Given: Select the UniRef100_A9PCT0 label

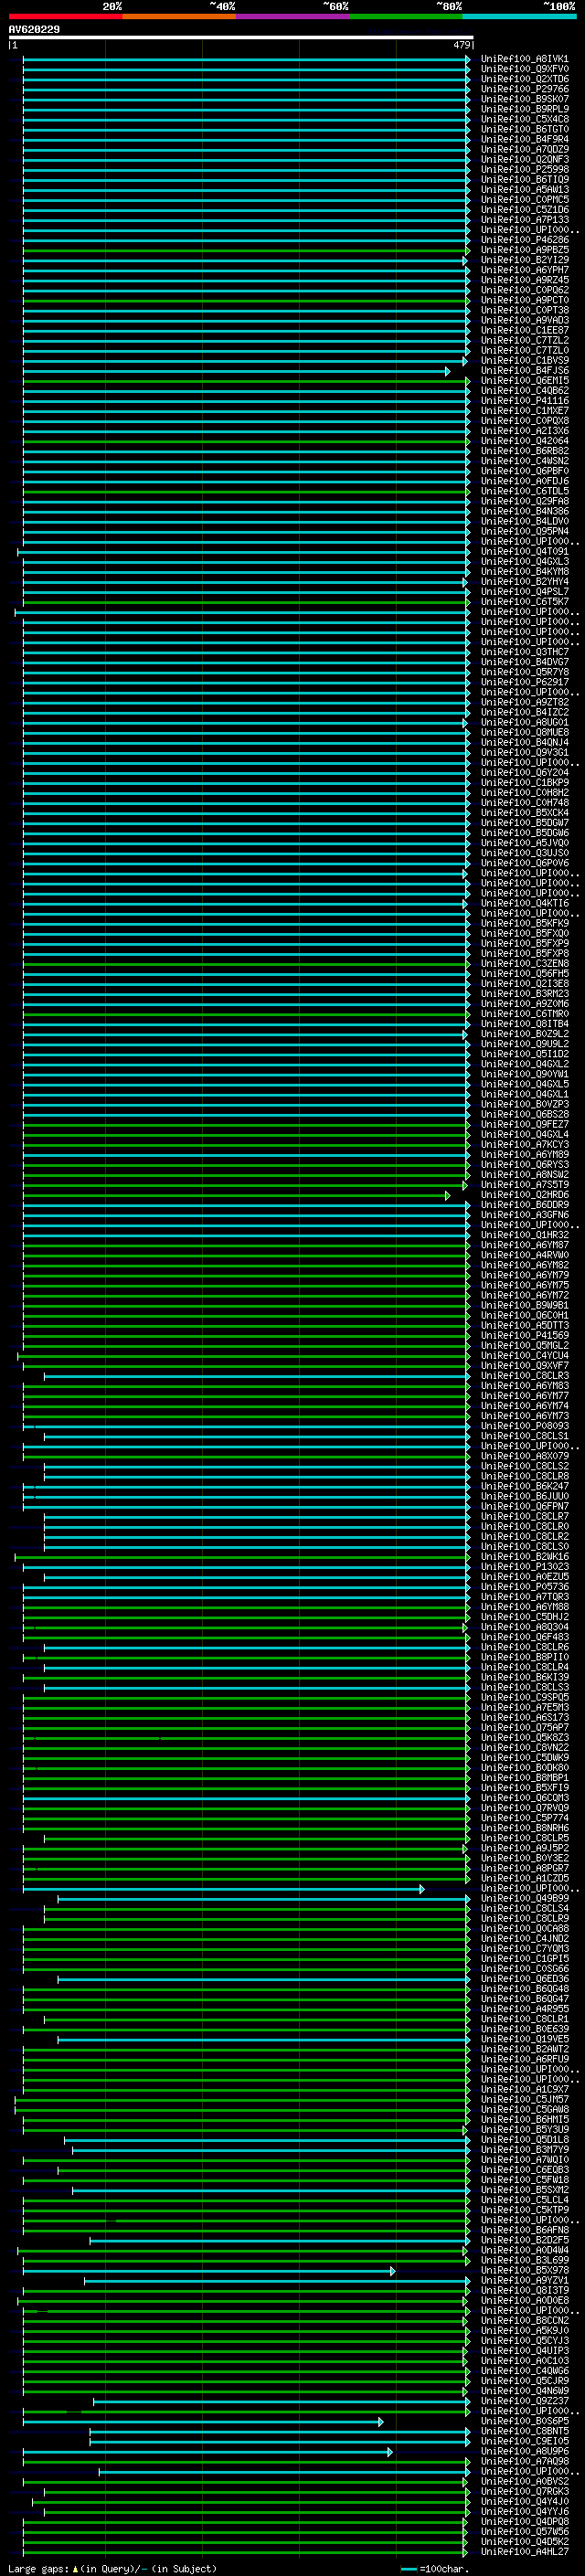Looking at the screenshot, I should (524, 300).
